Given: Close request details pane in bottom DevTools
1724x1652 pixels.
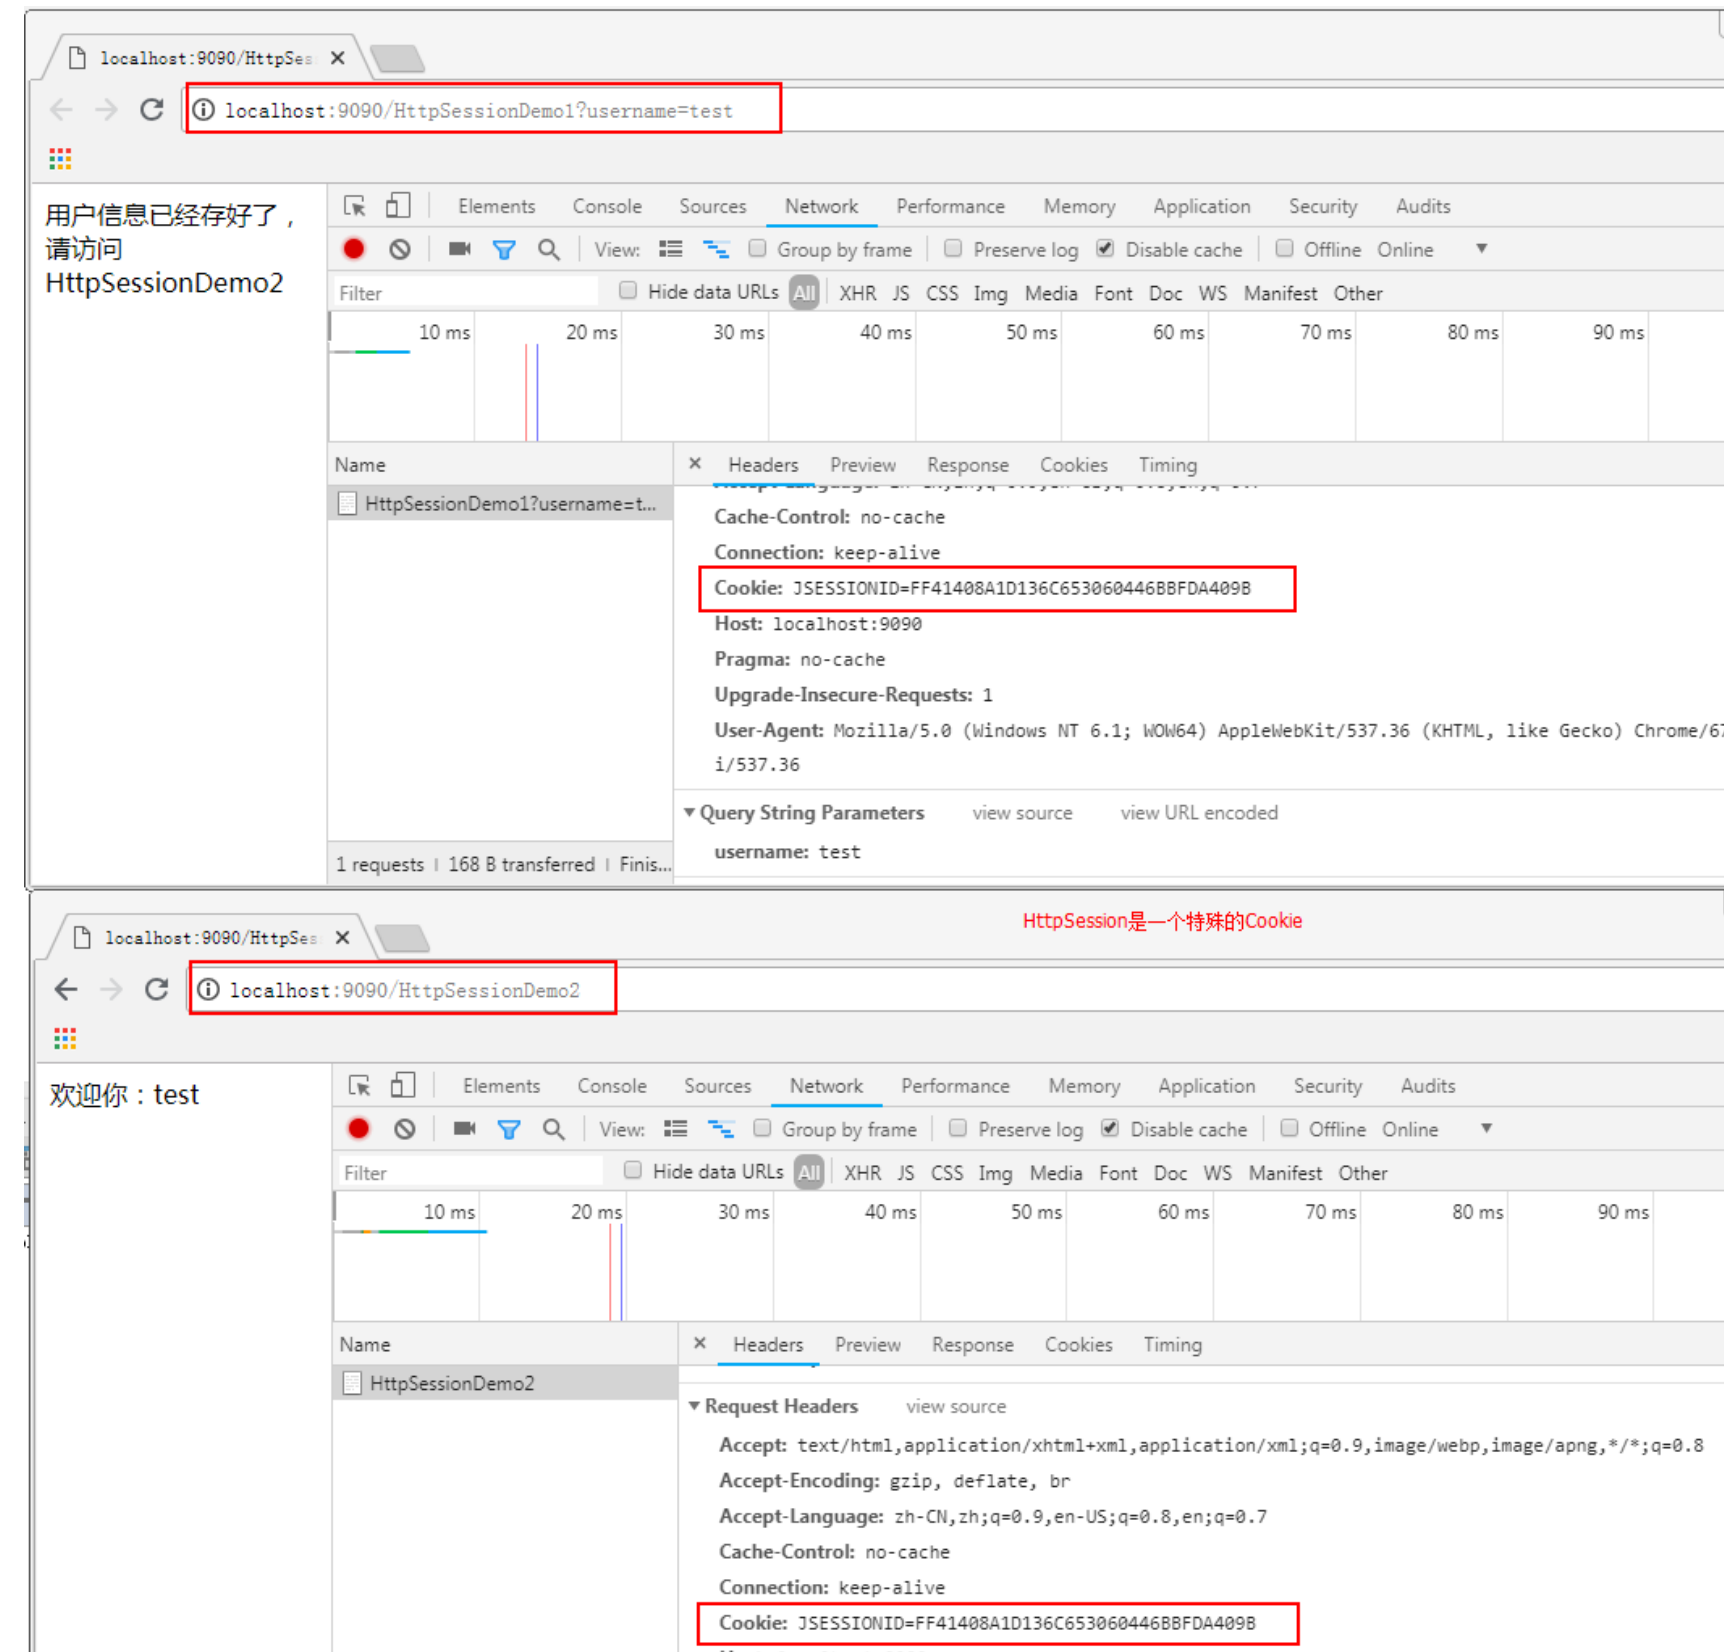Looking at the screenshot, I should click(x=700, y=1344).
